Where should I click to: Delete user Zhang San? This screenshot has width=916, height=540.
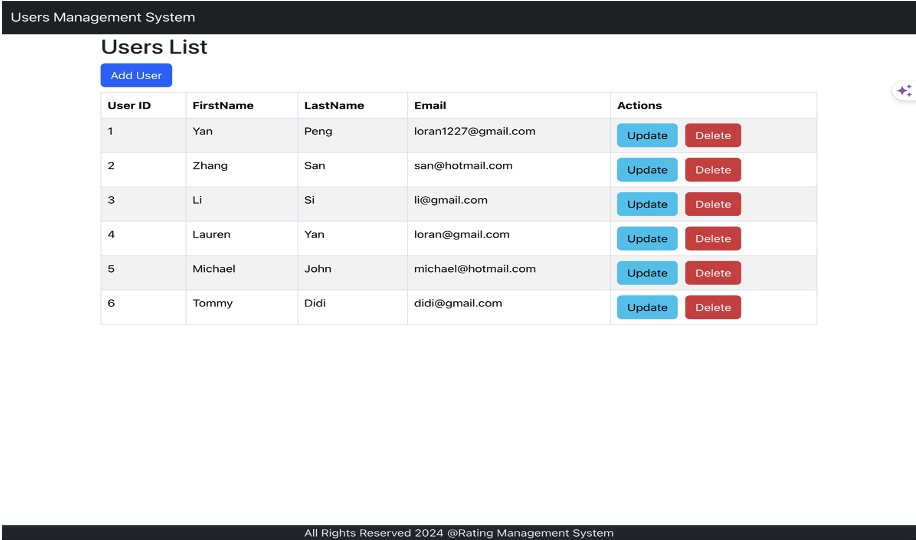(713, 170)
